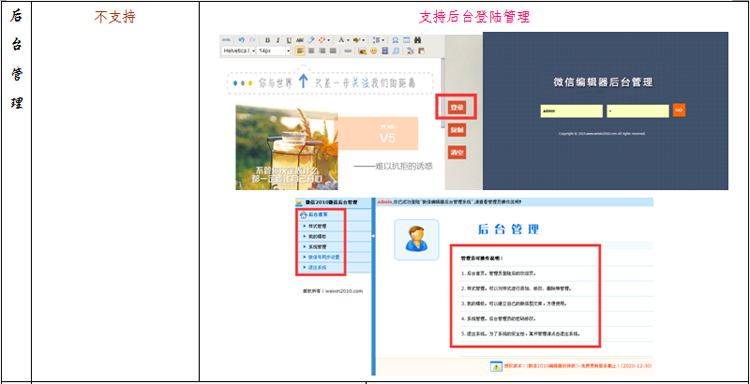Select the V5 YEAR orange block
This screenshot has height=384, width=750.
point(378,134)
